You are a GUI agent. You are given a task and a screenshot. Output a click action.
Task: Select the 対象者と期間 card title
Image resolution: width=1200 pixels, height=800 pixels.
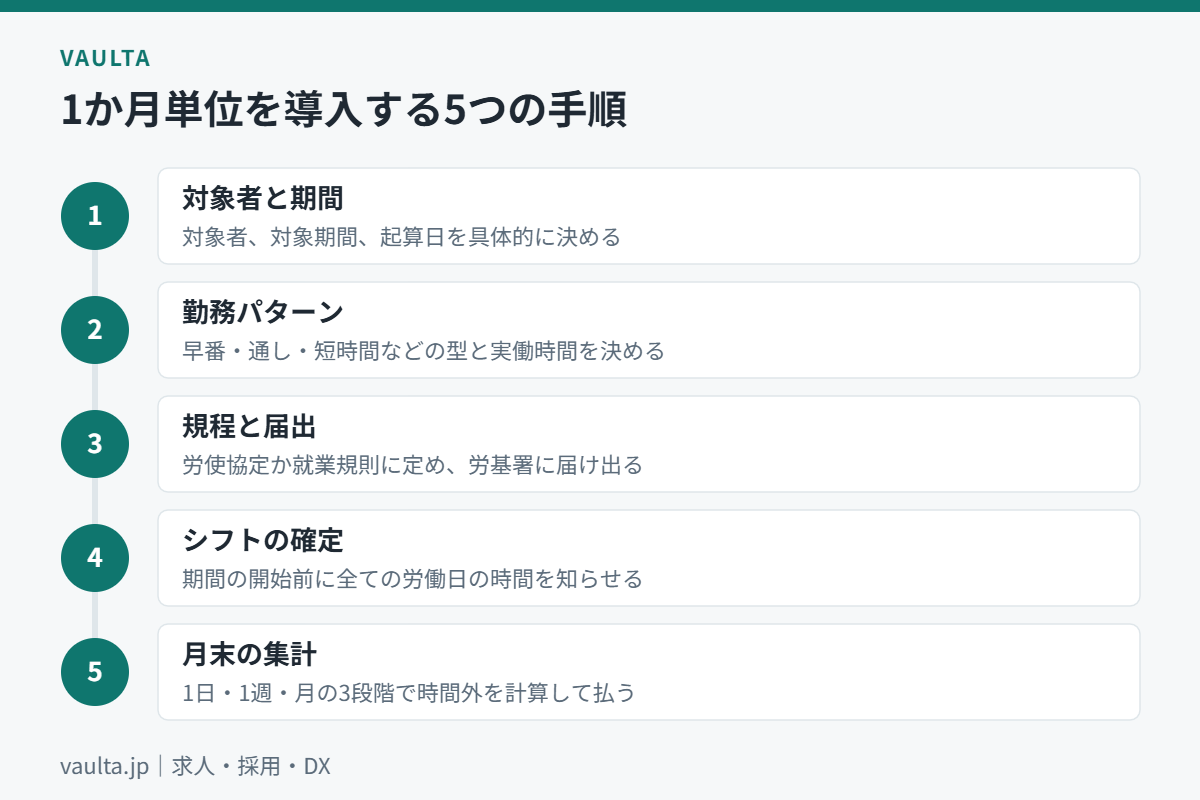[x=263, y=198]
